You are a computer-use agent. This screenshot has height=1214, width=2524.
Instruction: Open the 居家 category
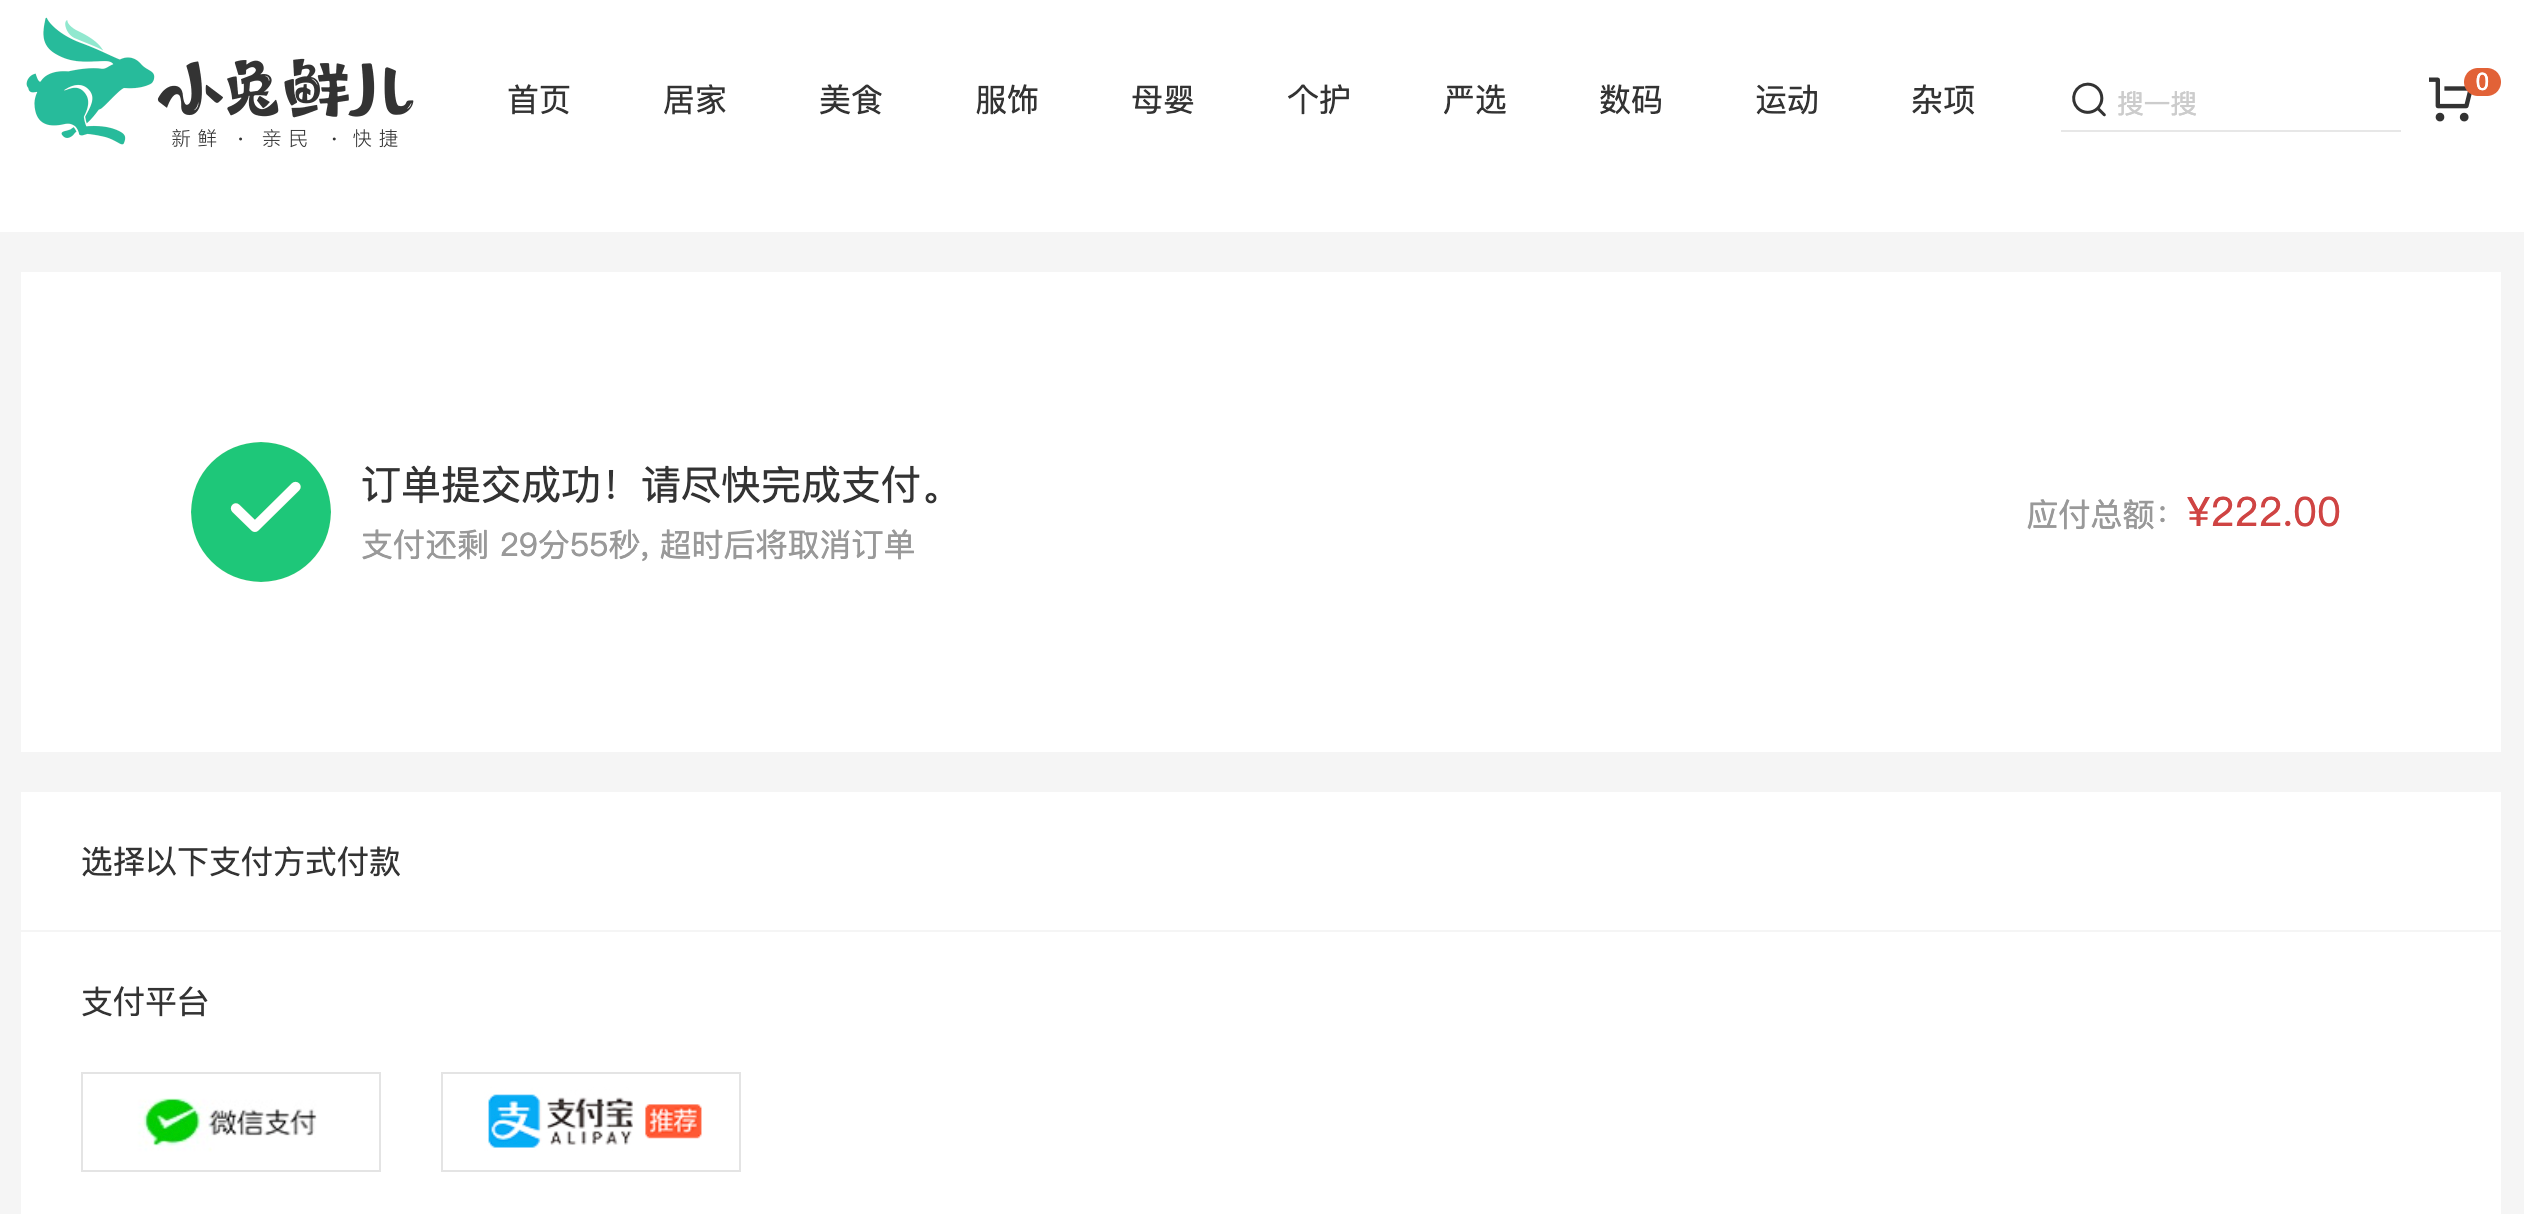695,100
